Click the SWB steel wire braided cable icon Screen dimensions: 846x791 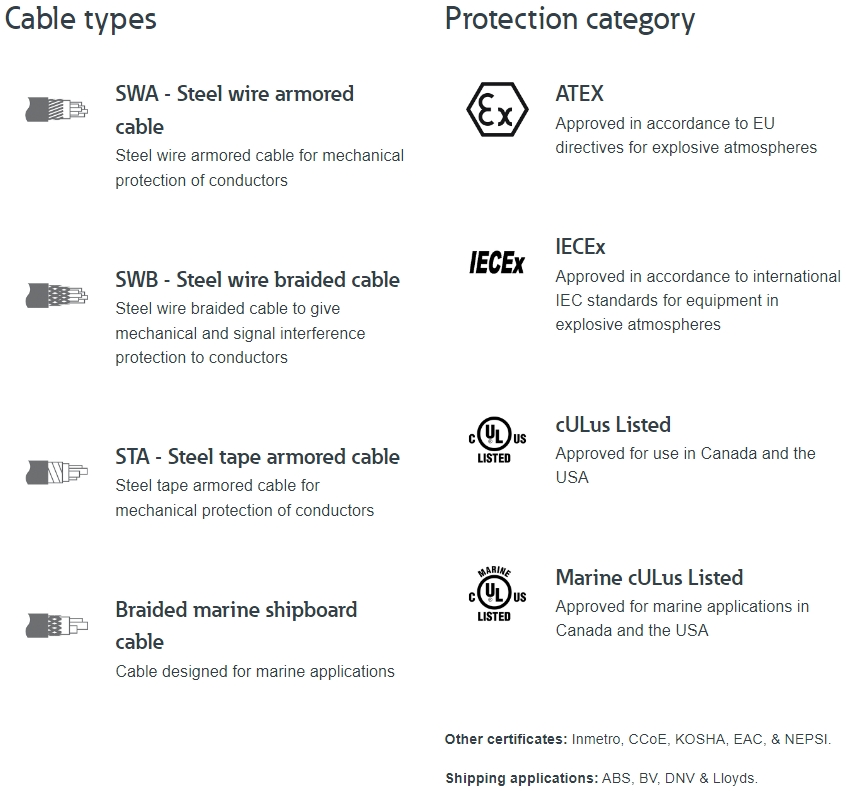pyautogui.click(x=57, y=296)
